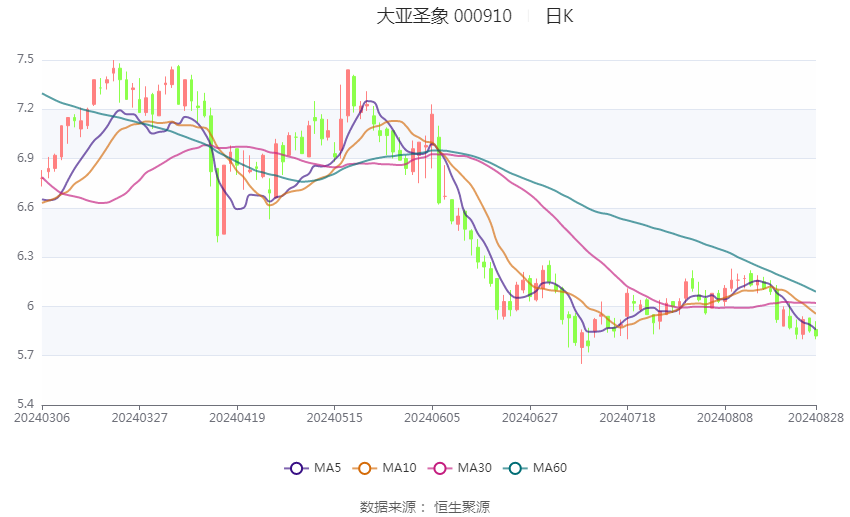This screenshot has width=850, height=517.
Task: Select x-axis date label 20240515
Action: (x=334, y=418)
